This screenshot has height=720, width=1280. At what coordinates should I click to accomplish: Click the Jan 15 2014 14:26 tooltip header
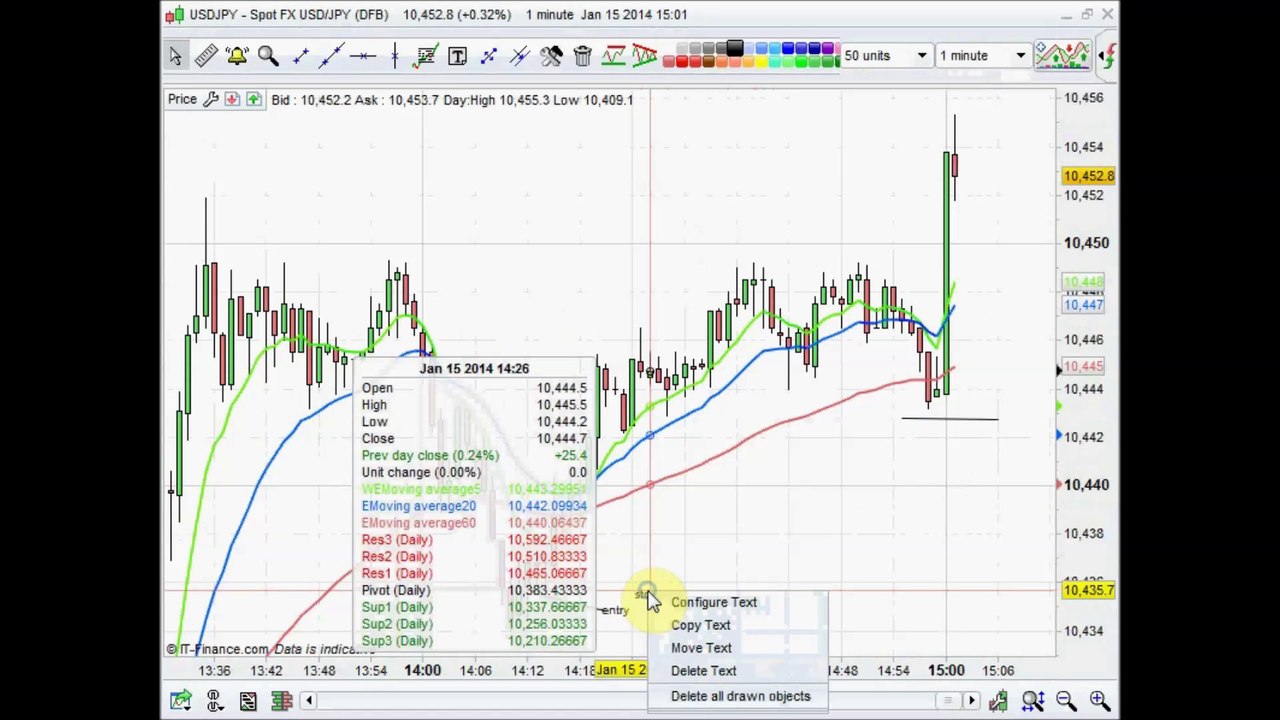coord(474,369)
